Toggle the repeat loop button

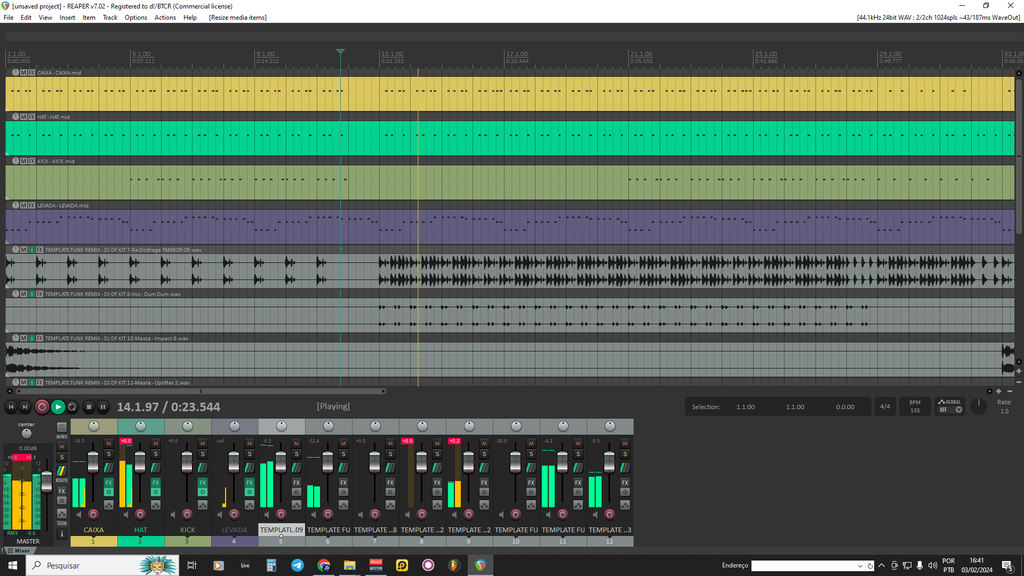72,407
